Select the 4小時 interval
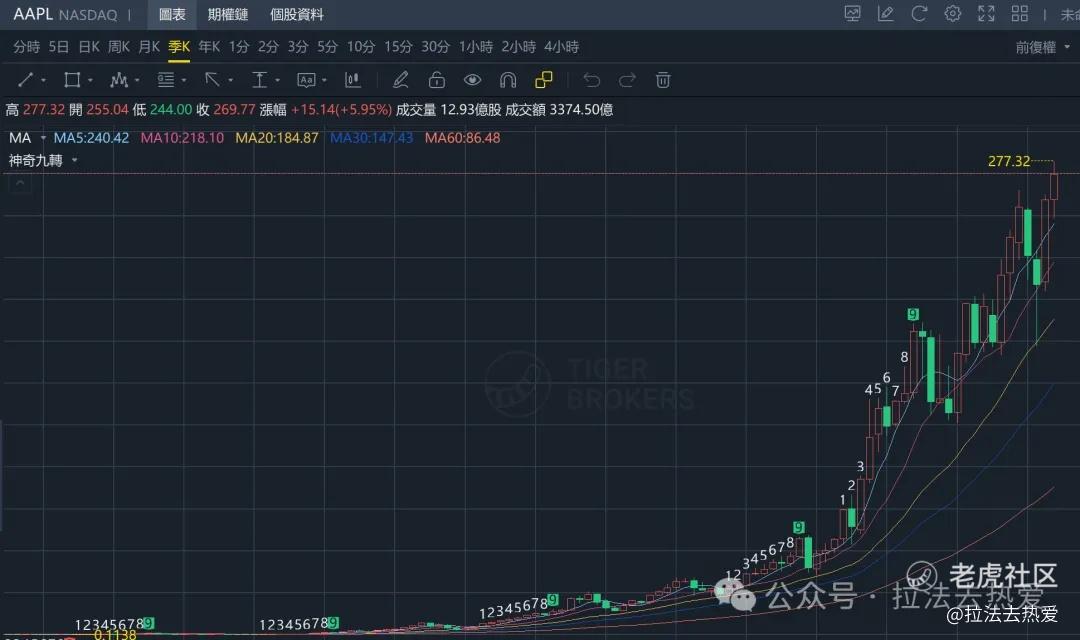 [x=561, y=47]
